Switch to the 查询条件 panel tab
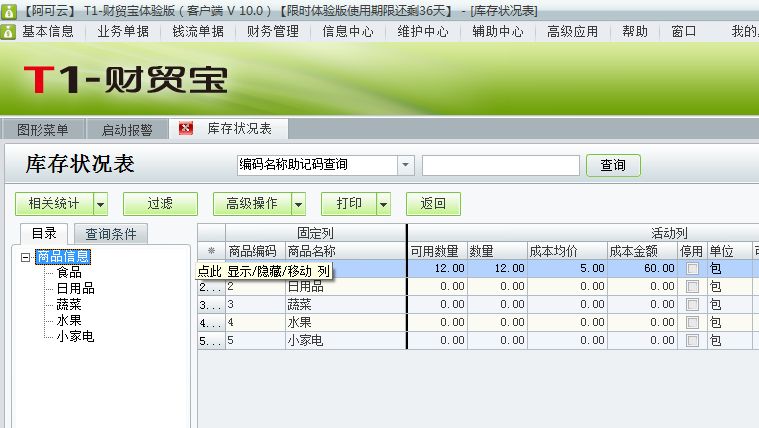 pyautogui.click(x=111, y=234)
